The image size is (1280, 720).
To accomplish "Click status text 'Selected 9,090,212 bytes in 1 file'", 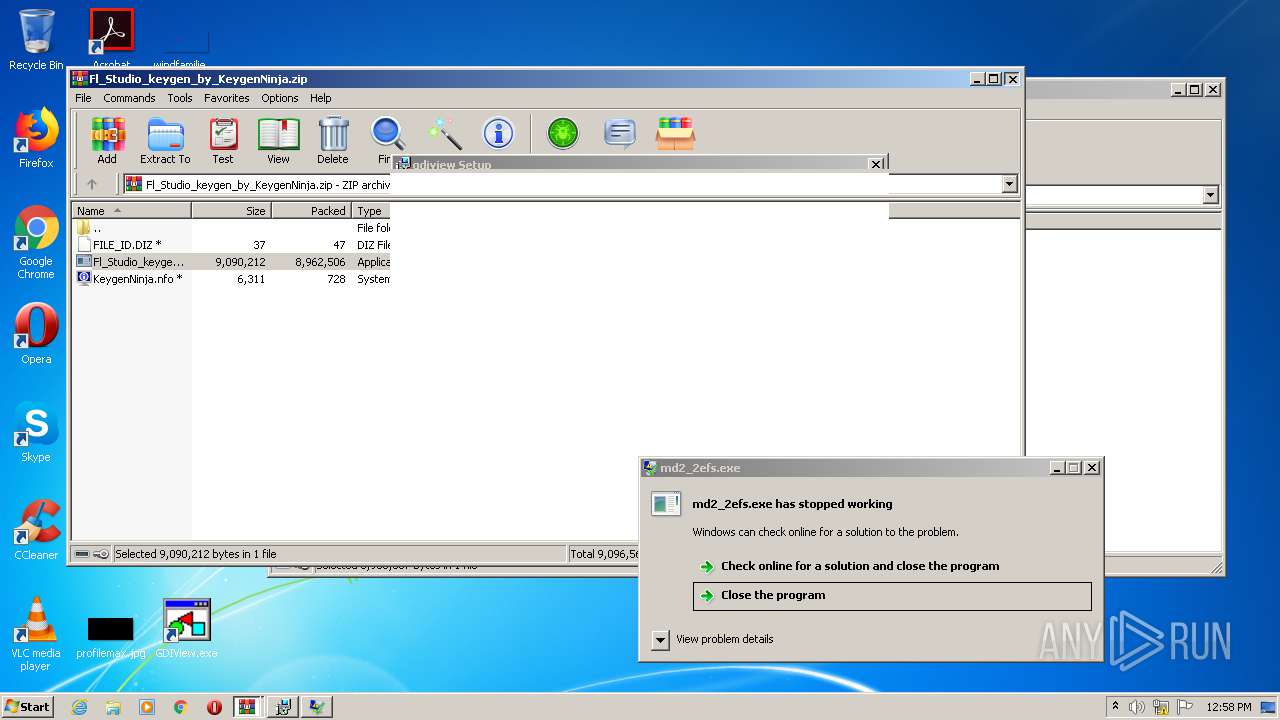I will (196, 554).
